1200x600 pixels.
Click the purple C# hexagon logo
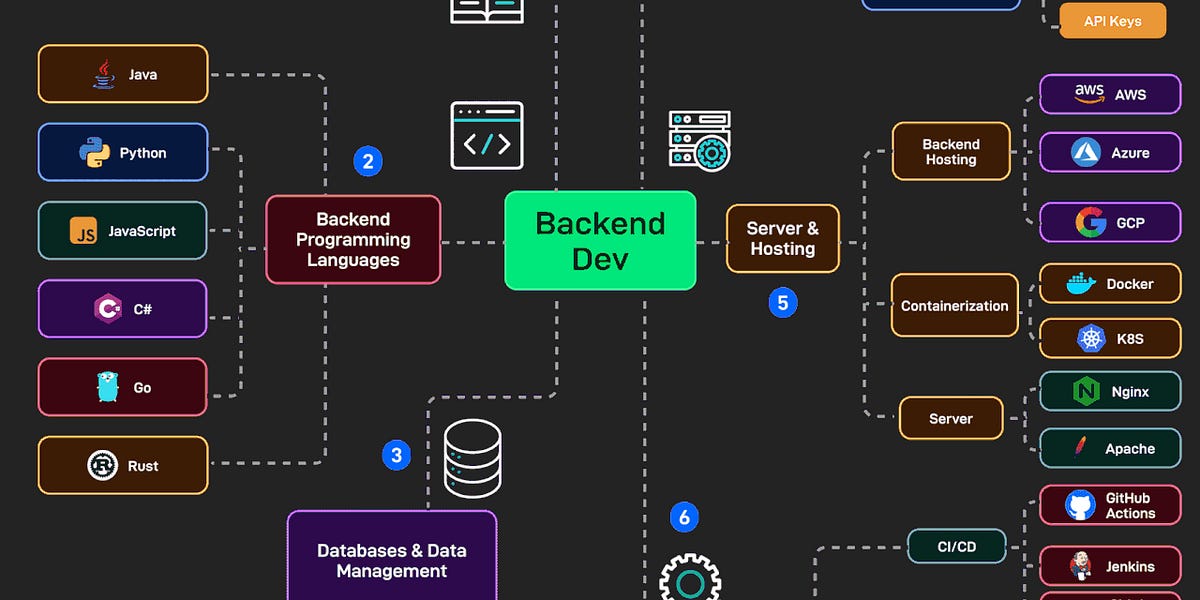(108, 309)
